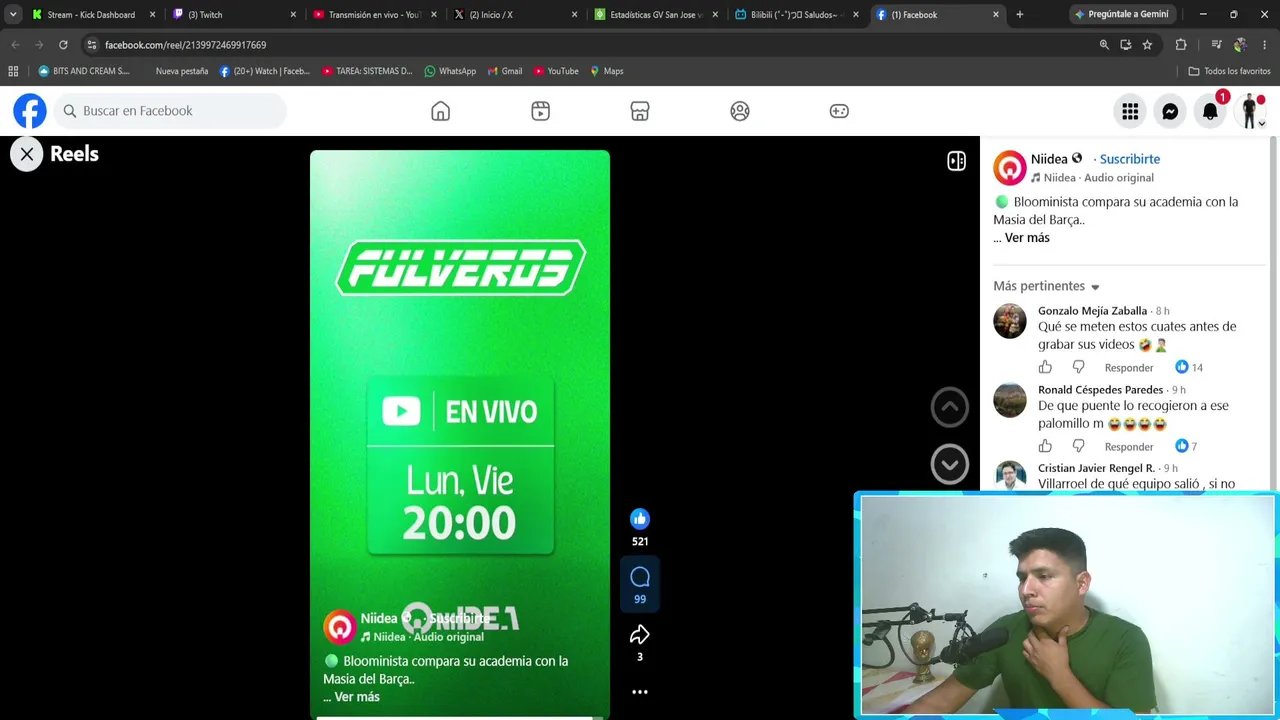The height and width of the screenshot is (720, 1280).
Task: Open the reel's three-dot options menu
Action: coord(640,692)
